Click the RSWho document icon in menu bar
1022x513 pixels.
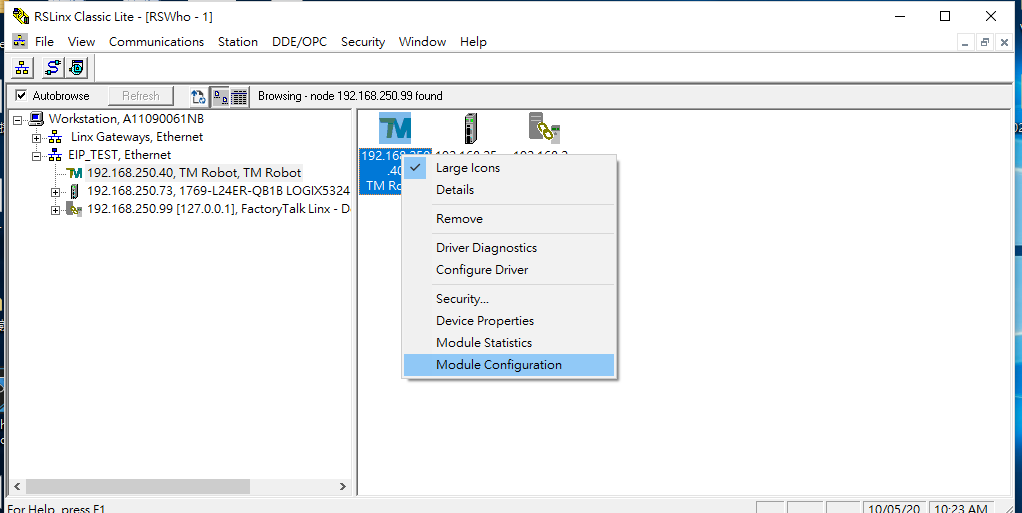point(20,41)
